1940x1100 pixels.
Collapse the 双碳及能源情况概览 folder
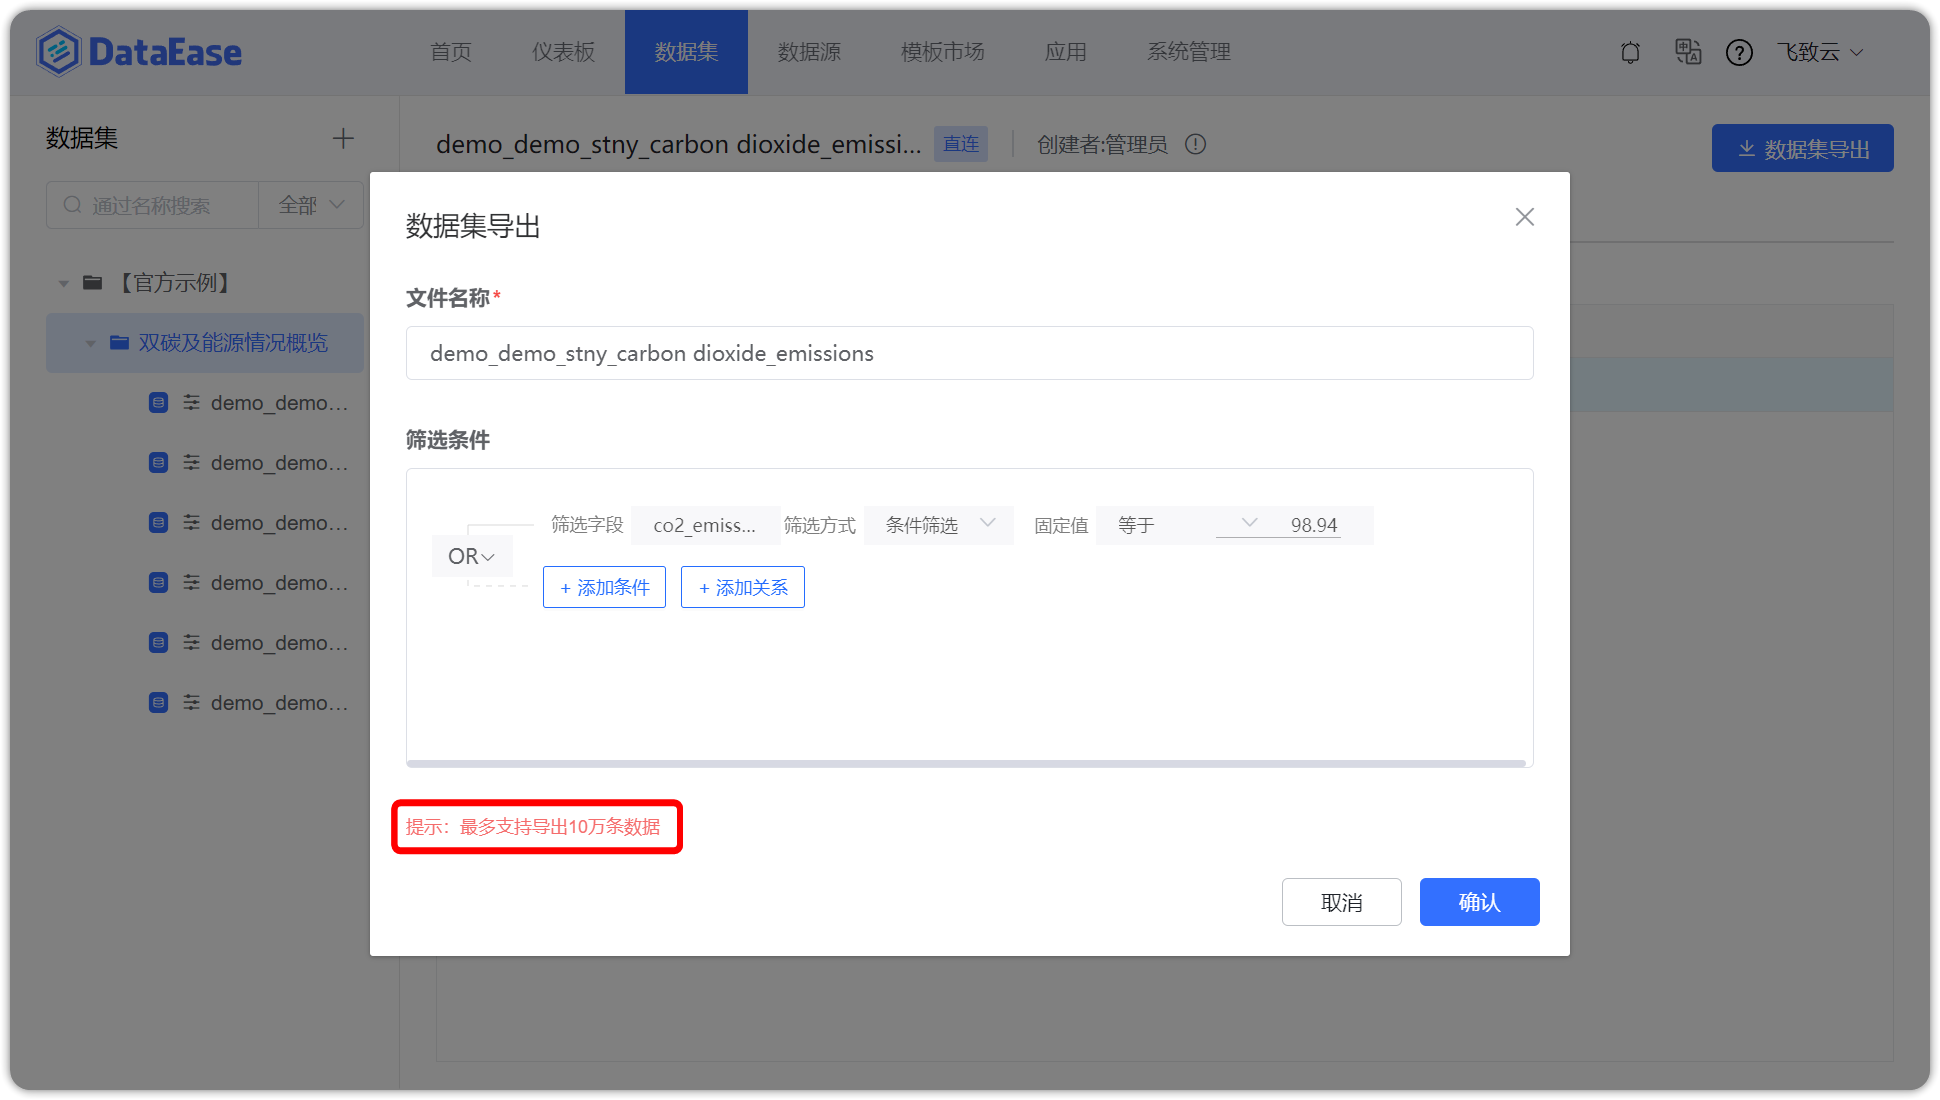coord(88,343)
